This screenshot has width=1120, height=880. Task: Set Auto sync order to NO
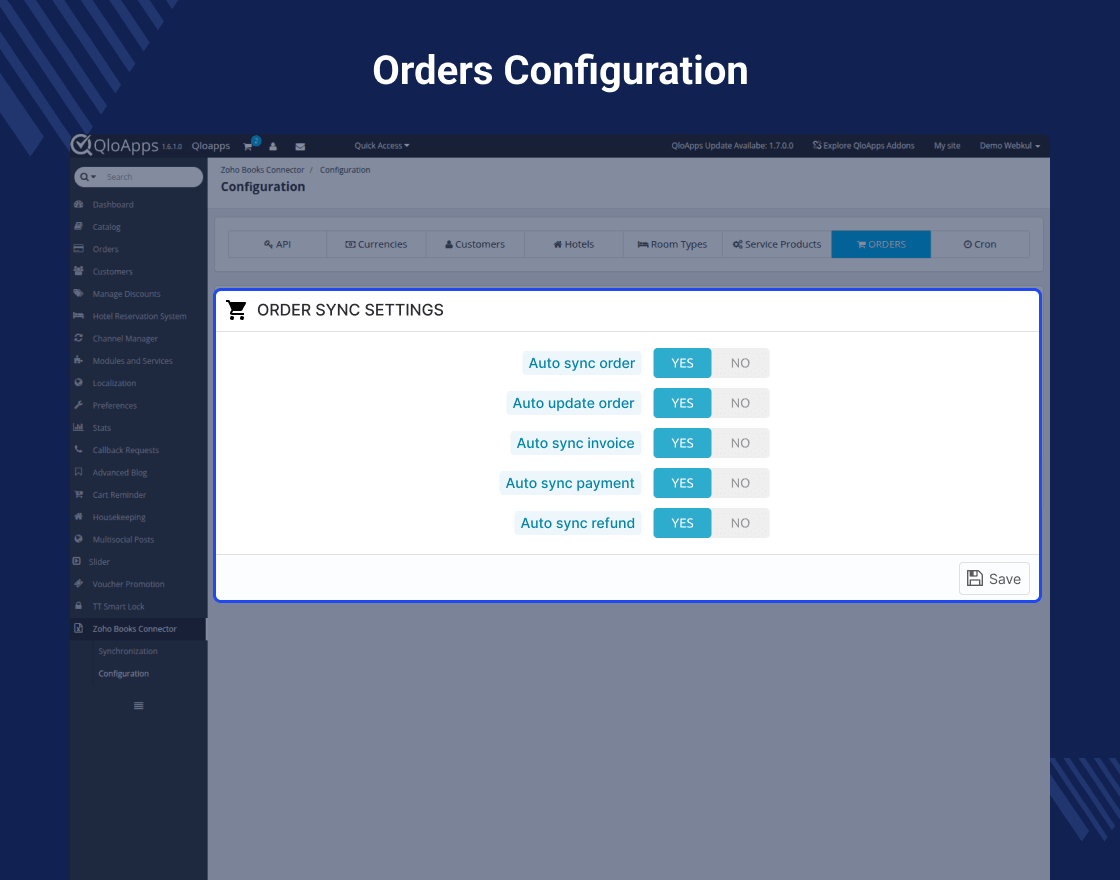click(x=740, y=363)
